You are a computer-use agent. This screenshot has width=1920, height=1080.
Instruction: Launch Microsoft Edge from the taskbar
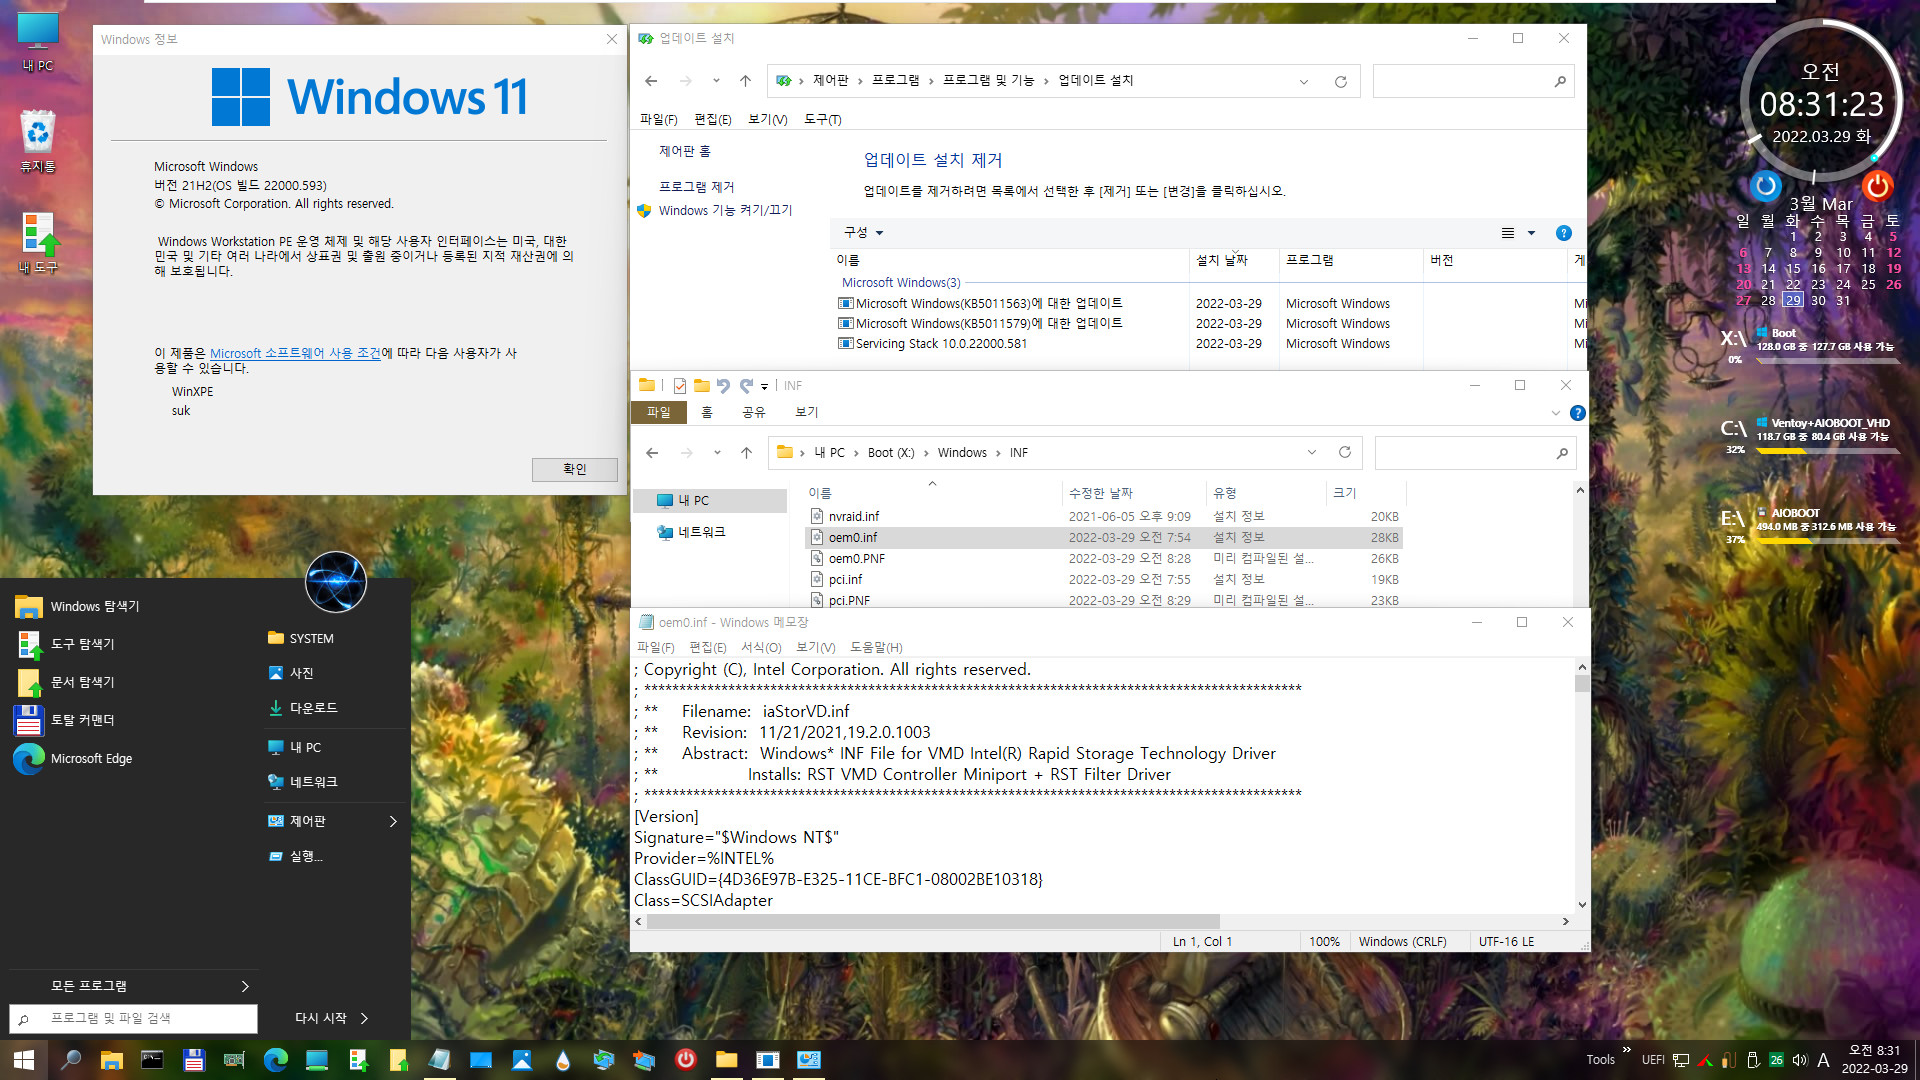pyautogui.click(x=276, y=1060)
